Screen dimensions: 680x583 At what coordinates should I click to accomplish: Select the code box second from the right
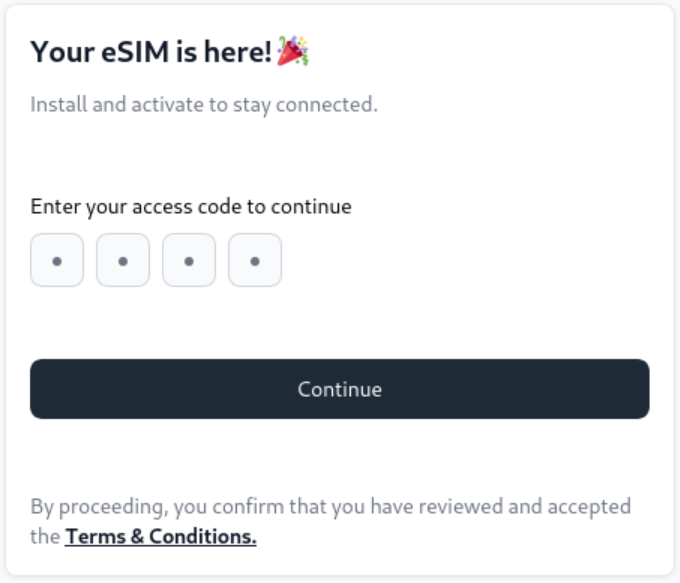(x=189, y=260)
